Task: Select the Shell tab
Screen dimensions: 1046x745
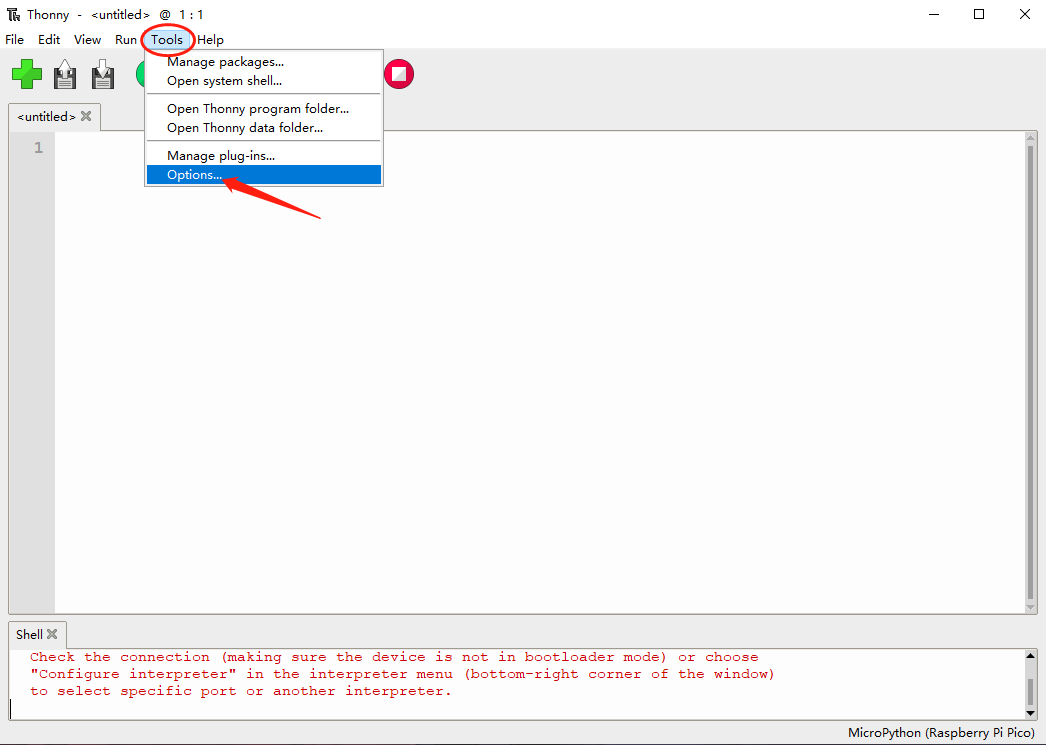Action: pos(29,634)
